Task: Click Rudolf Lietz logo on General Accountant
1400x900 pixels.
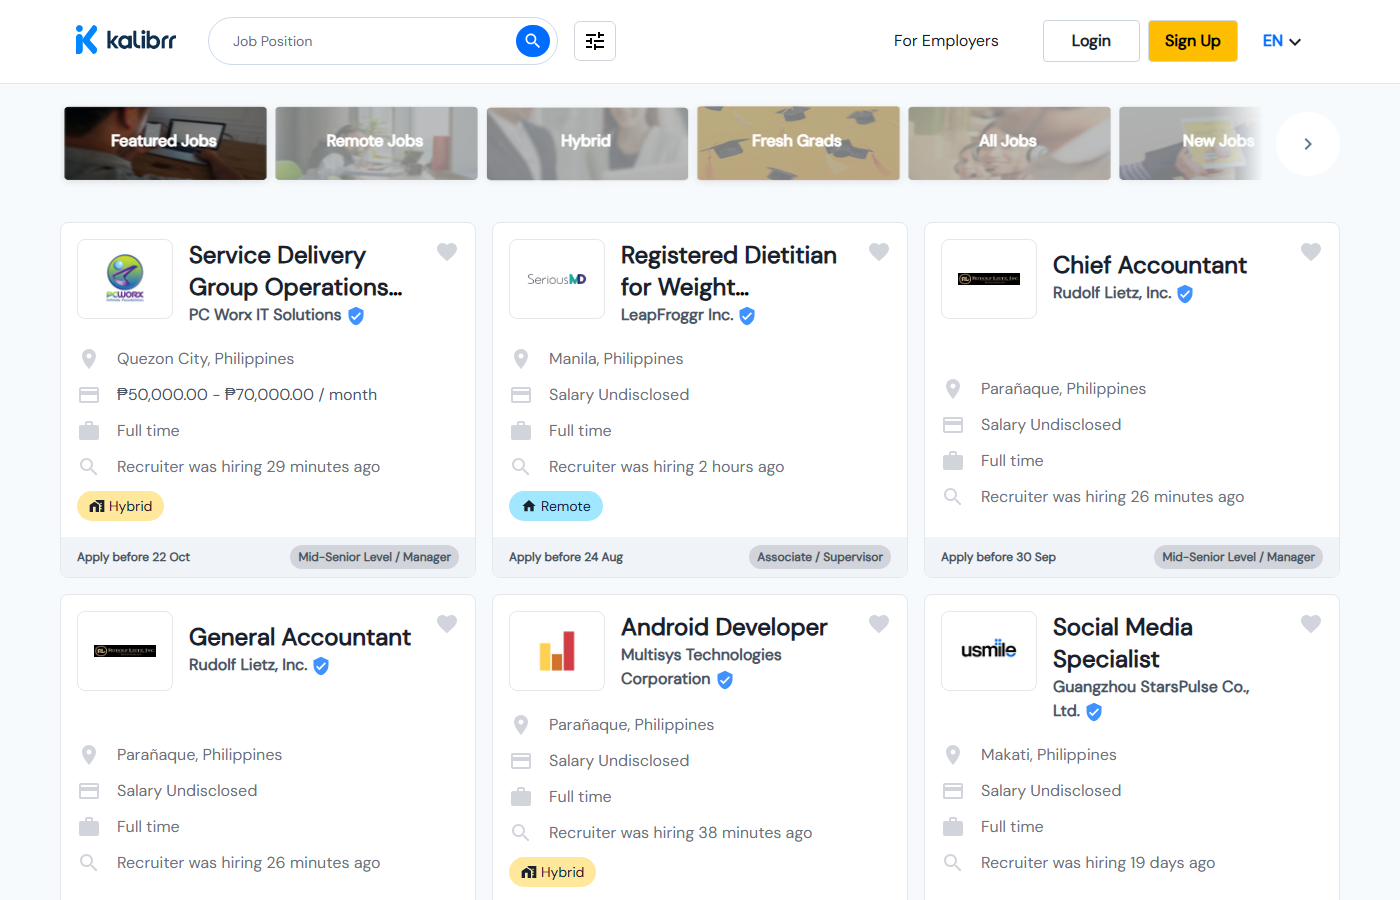Action: [125, 651]
